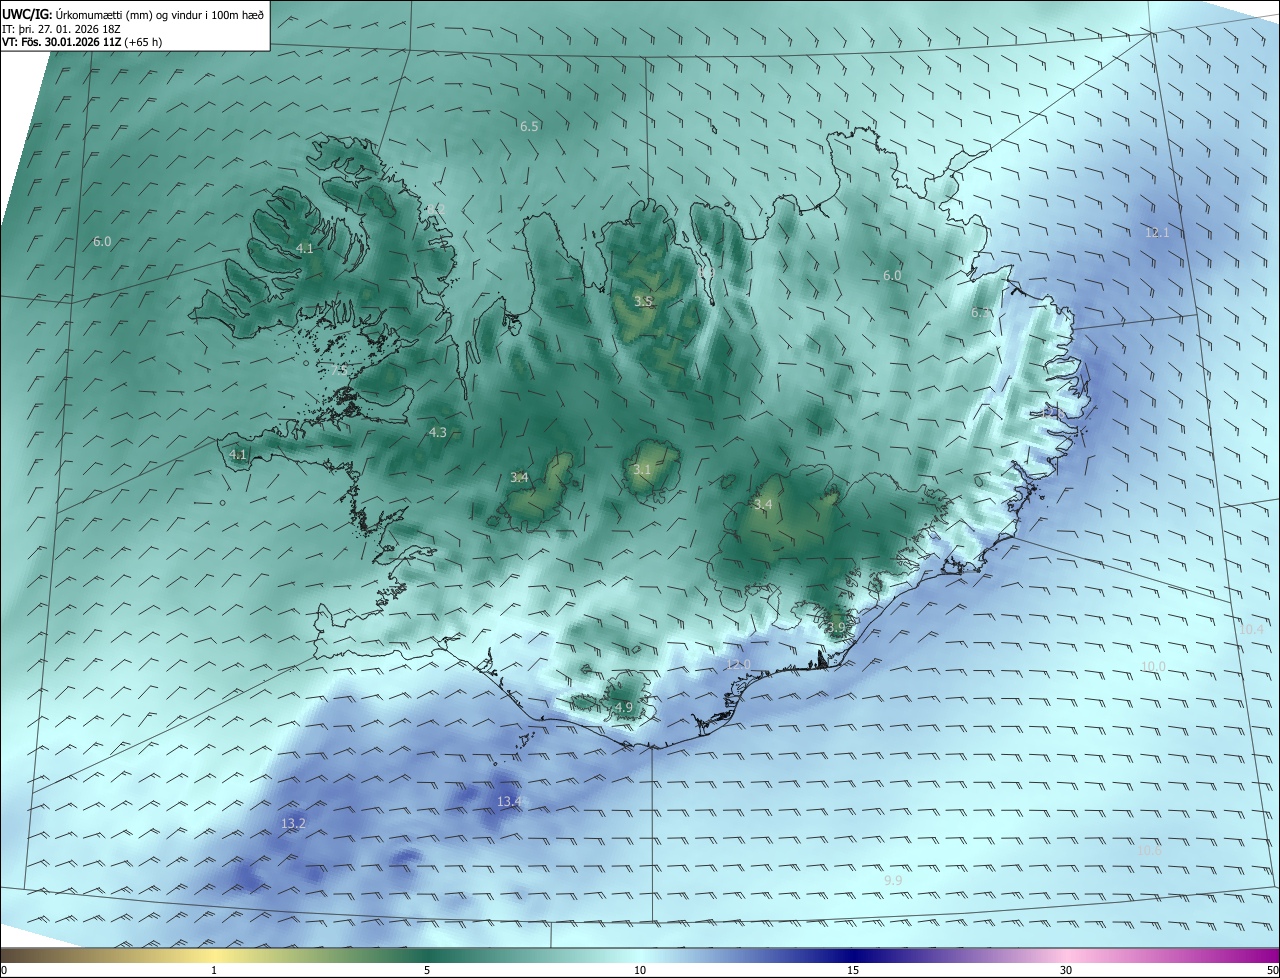This screenshot has height=978, width=1280.
Task: Click the 6.5 value north of Iceland
Action: point(530,126)
